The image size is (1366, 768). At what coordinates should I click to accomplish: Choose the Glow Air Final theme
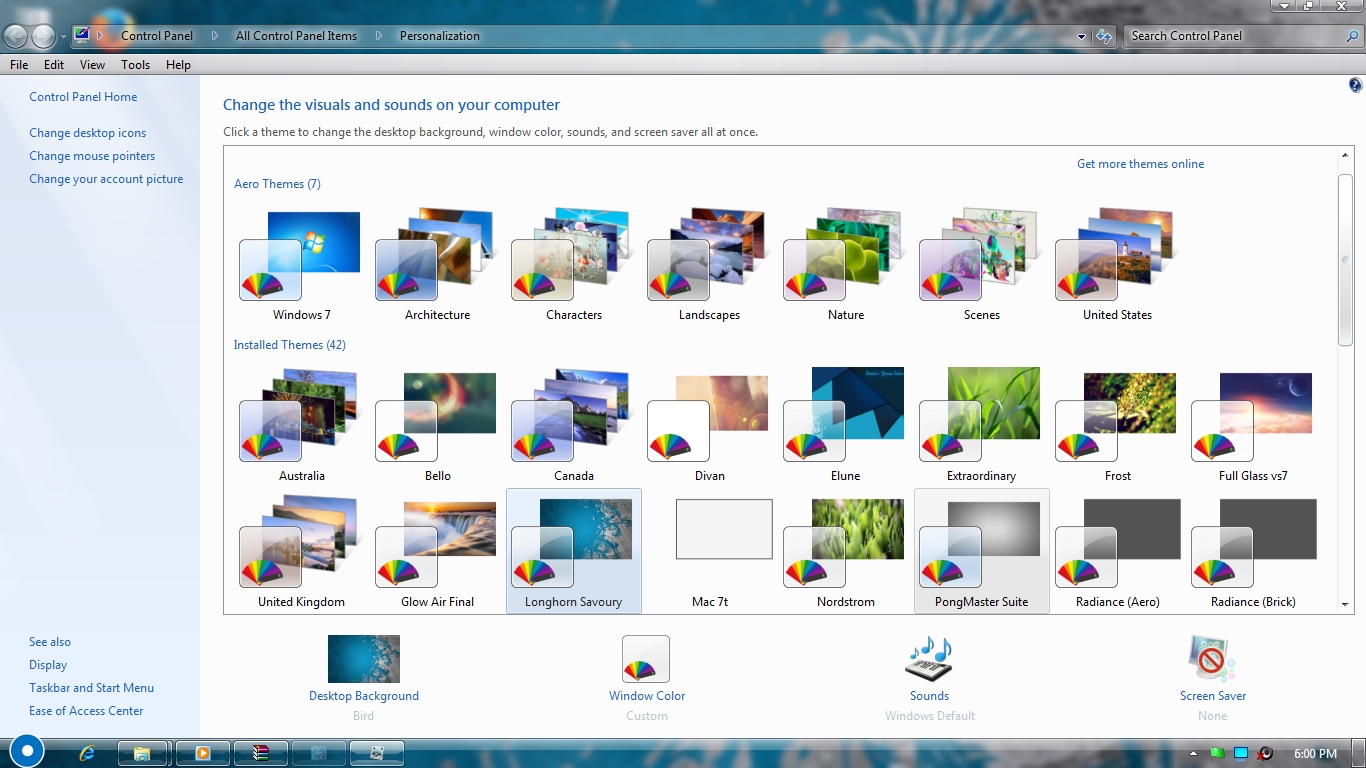coord(437,551)
